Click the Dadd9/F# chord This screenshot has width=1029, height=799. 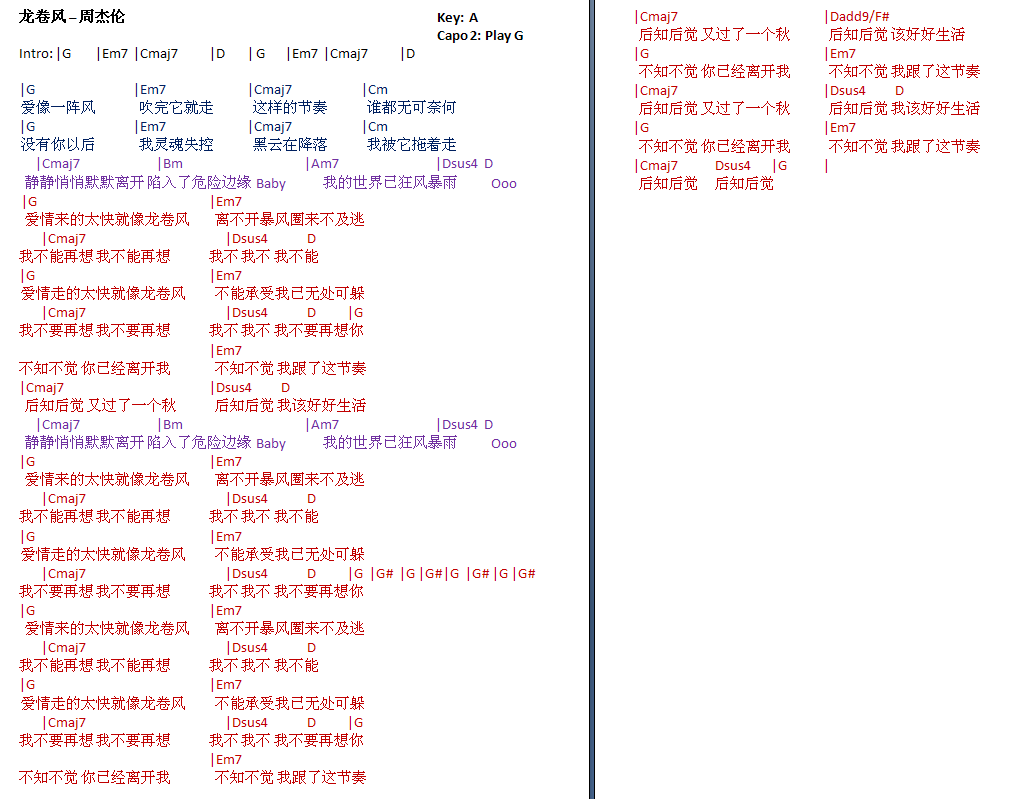click(859, 16)
